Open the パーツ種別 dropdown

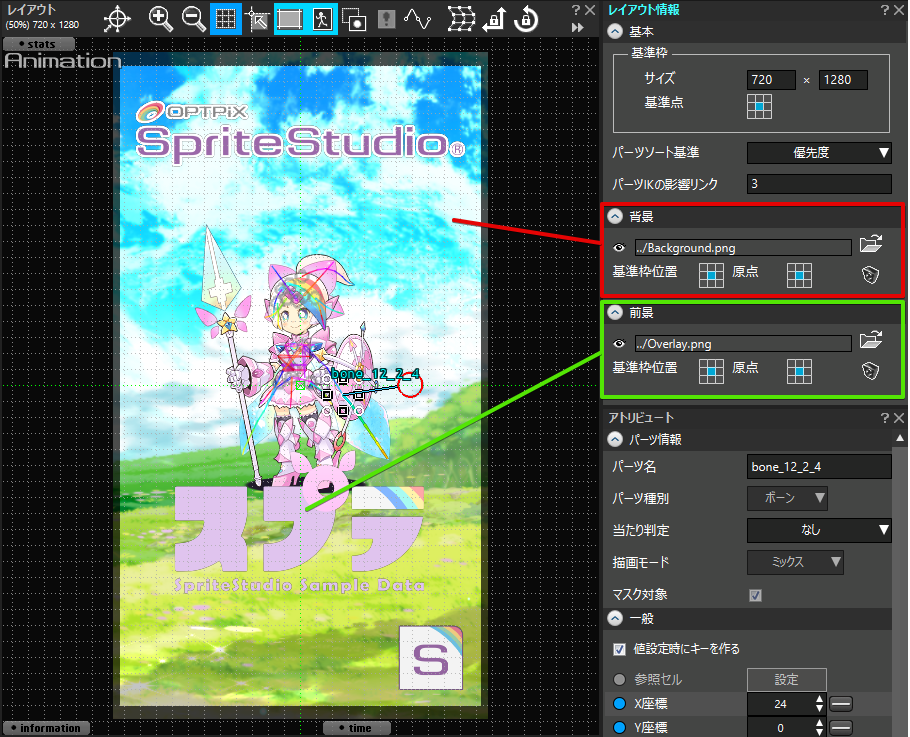coord(787,498)
